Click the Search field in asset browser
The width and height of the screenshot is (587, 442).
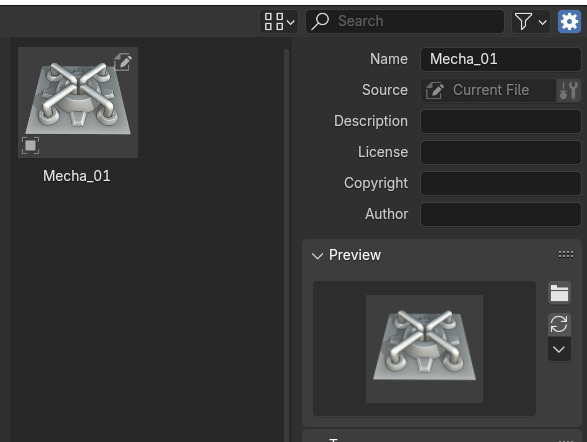click(x=405, y=21)
